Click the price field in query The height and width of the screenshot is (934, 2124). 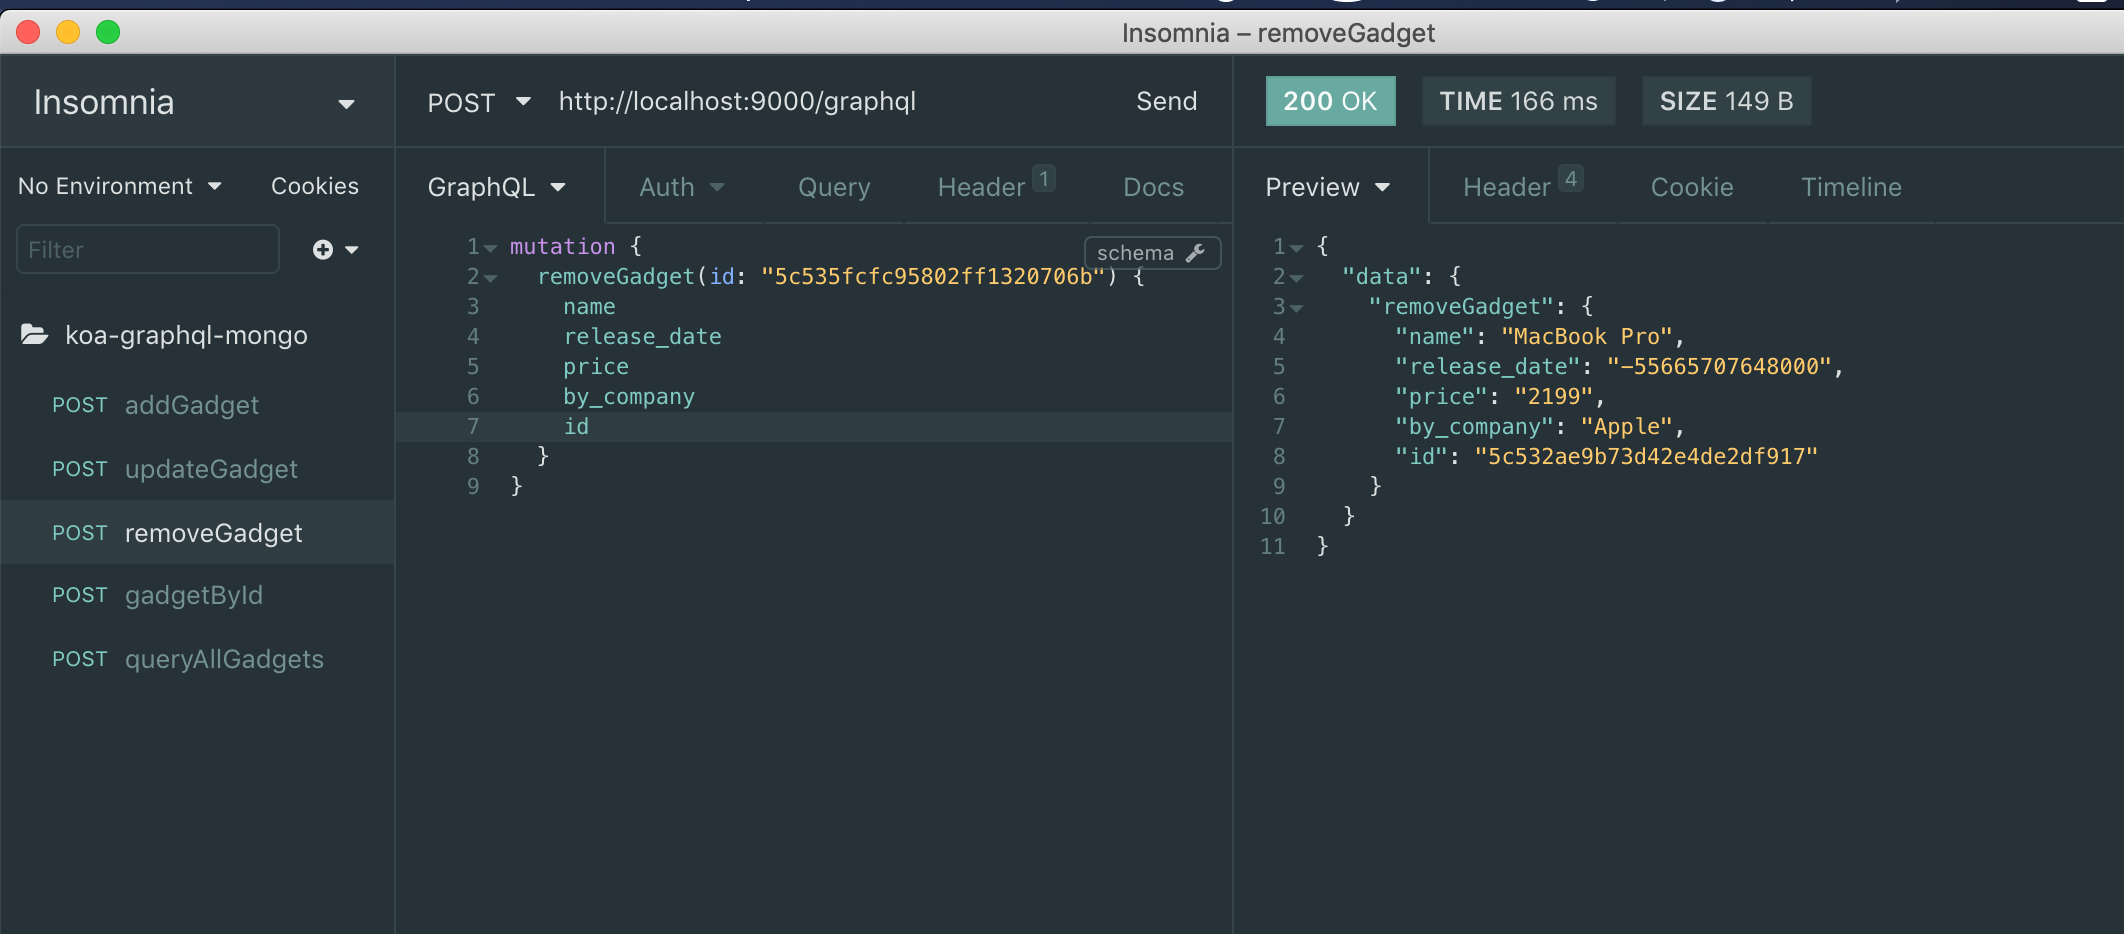click(596, 366)
